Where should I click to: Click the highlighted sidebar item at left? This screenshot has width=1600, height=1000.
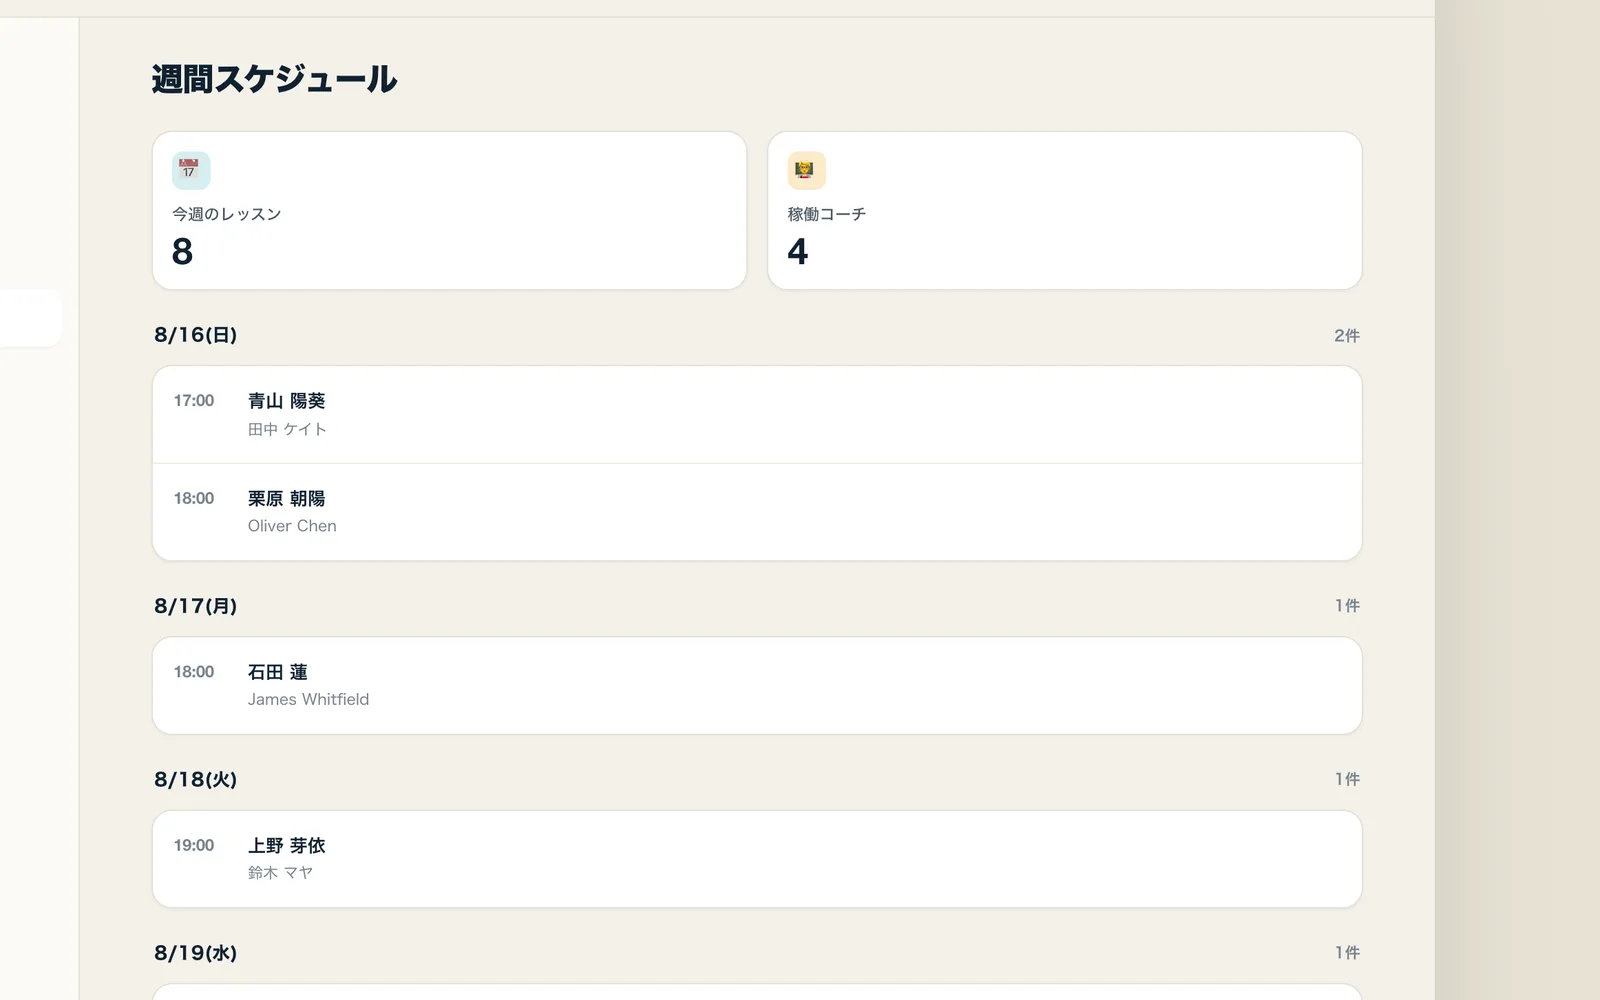(31, 318)
